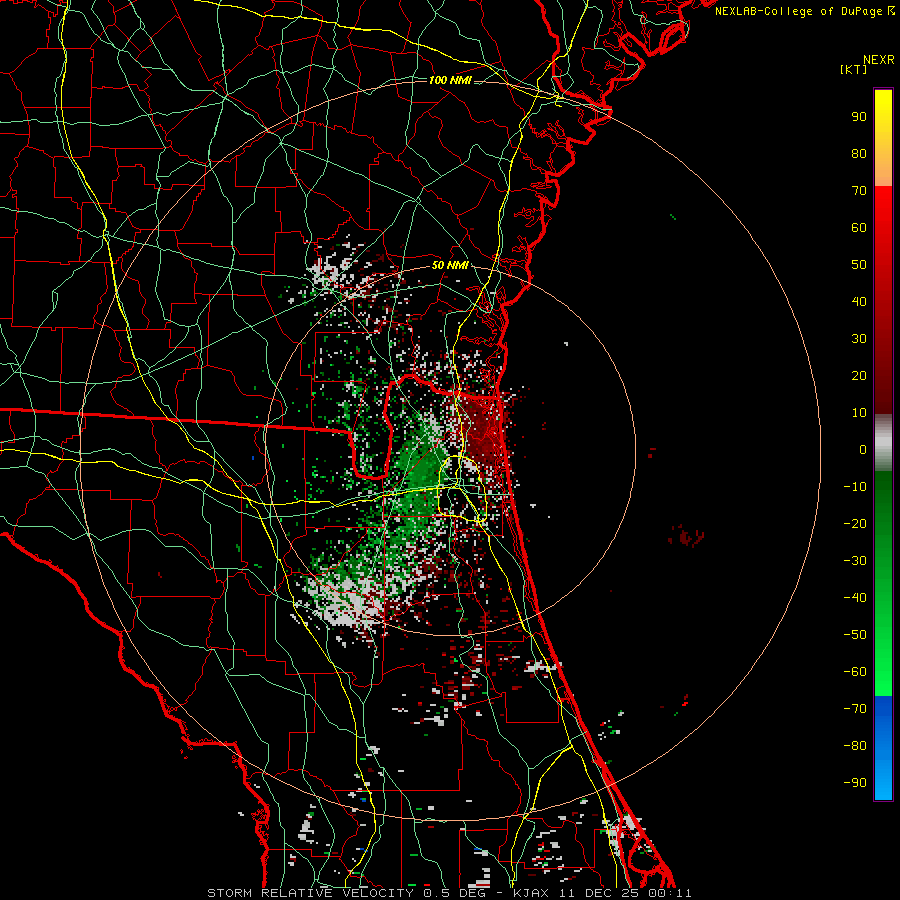Click the 0.5 DEG elevation text in caption
The width and height of the screenshot is (900, 900).
pos(455,893)
